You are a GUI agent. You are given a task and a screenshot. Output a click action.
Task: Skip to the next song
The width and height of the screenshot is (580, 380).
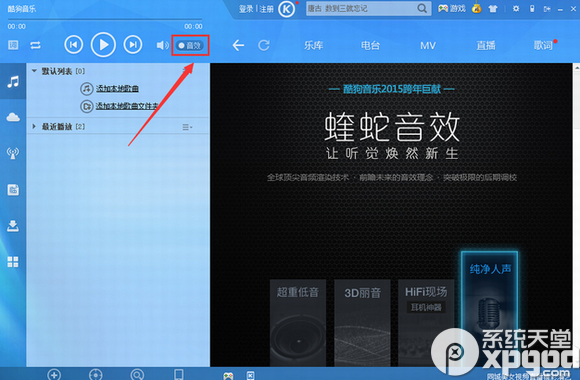click(x=133, y=45)
